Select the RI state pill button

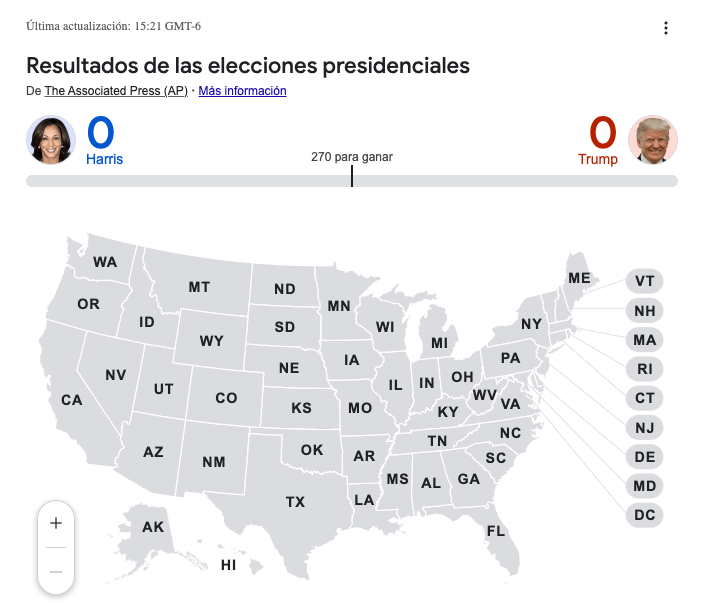tap(644, 369)
